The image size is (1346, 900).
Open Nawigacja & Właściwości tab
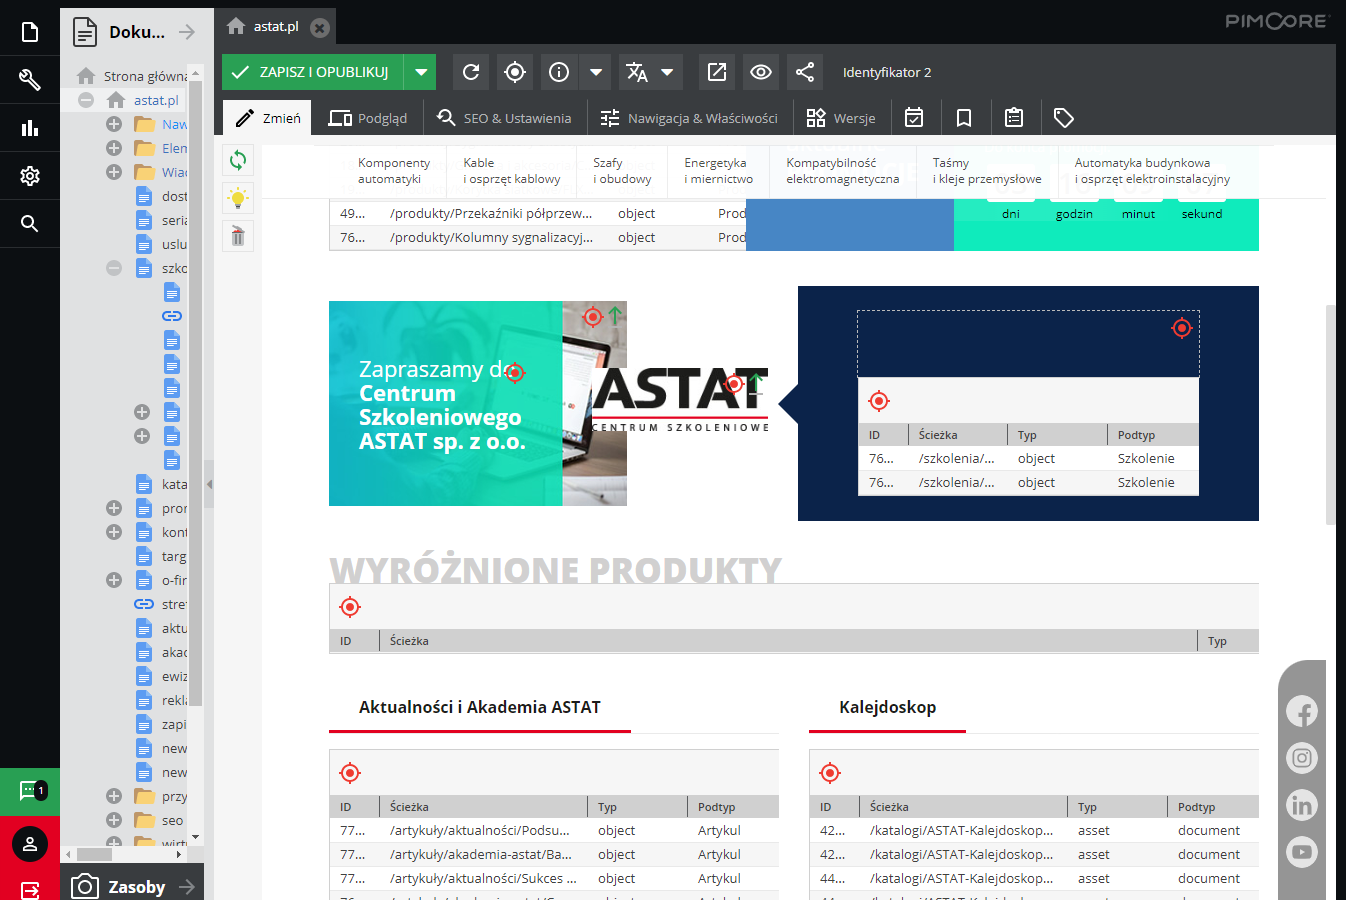tap(689, 118)
